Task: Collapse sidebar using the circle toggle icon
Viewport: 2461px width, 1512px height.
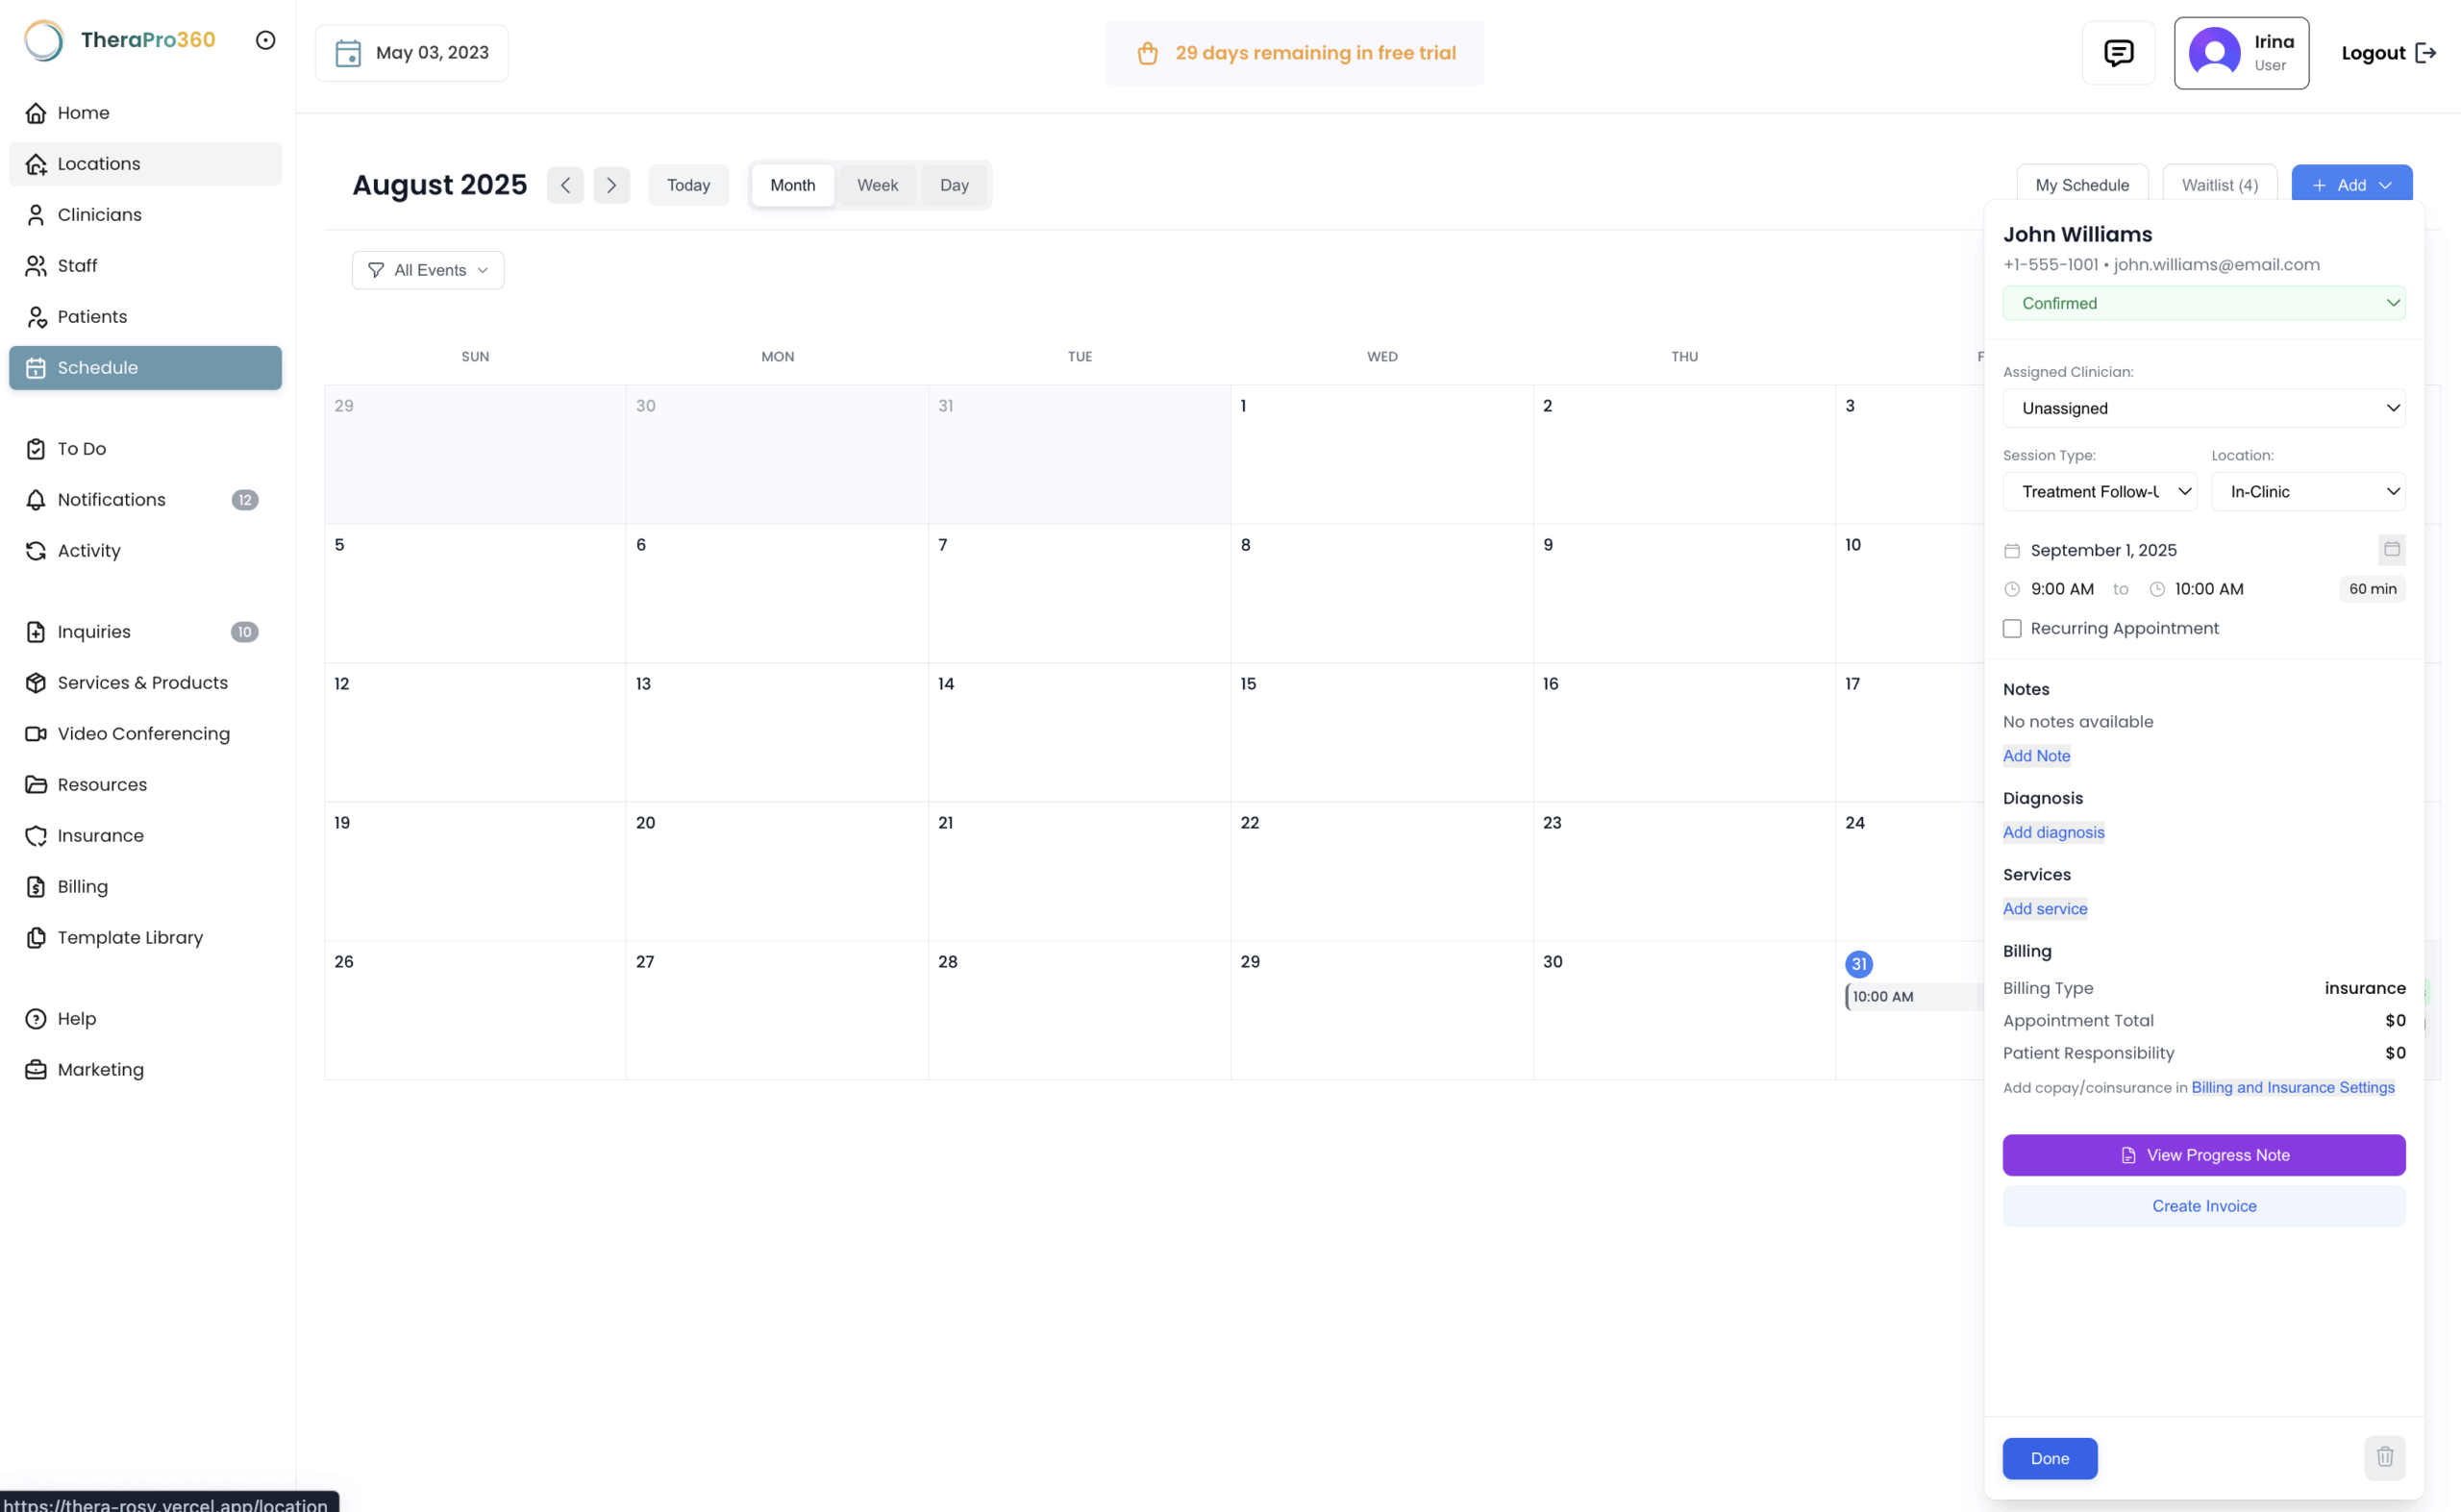Action: (x=265, y=40)
